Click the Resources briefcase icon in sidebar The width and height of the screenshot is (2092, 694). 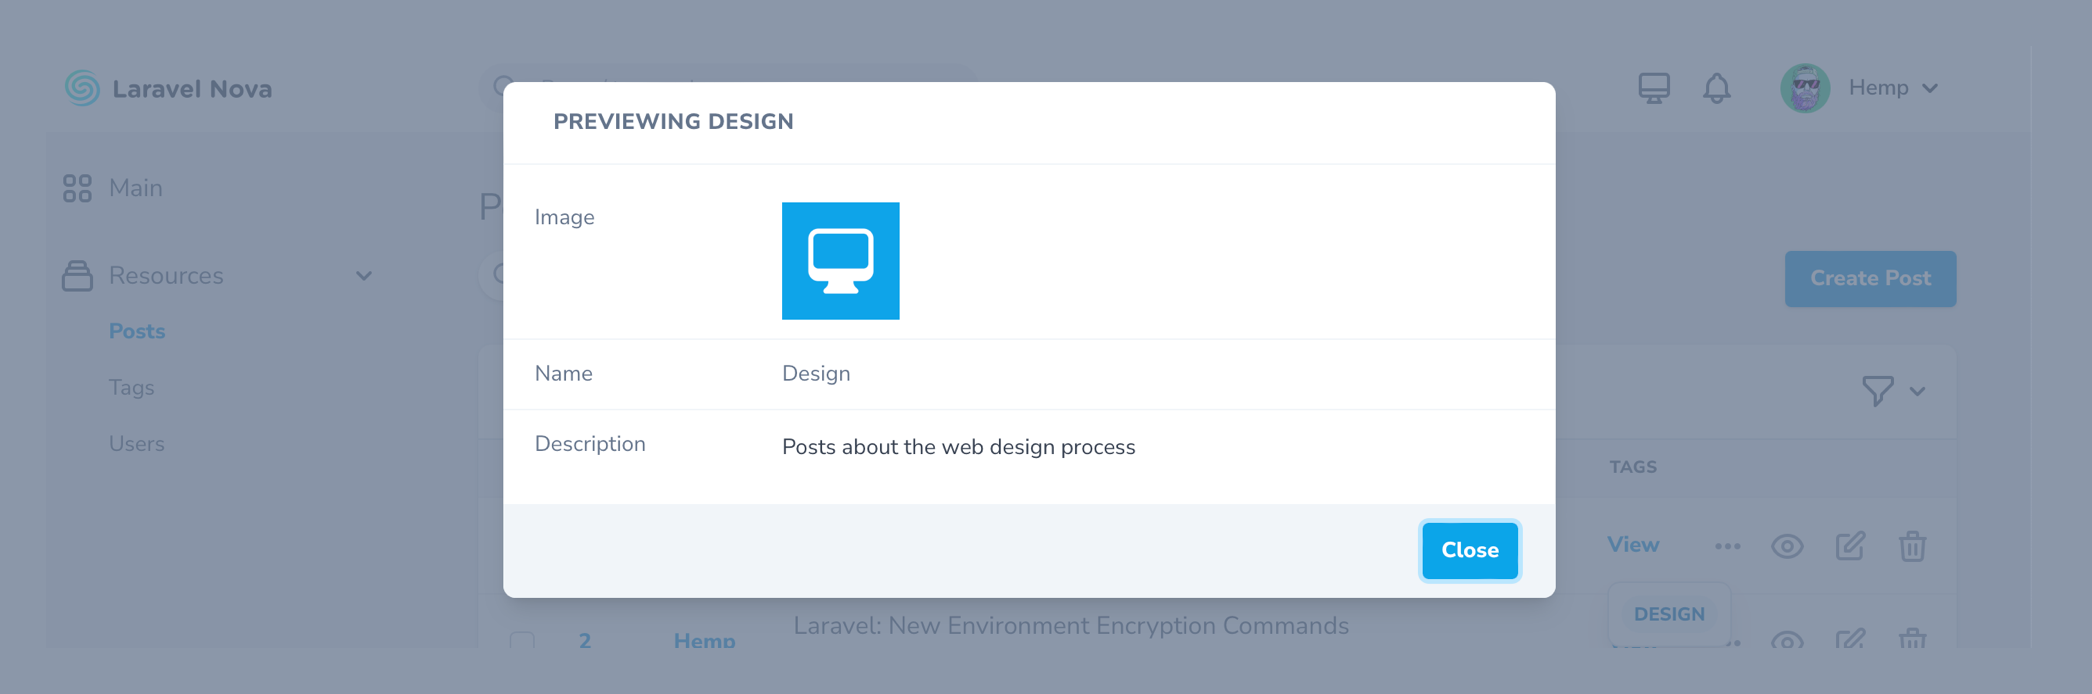(77, 276)
